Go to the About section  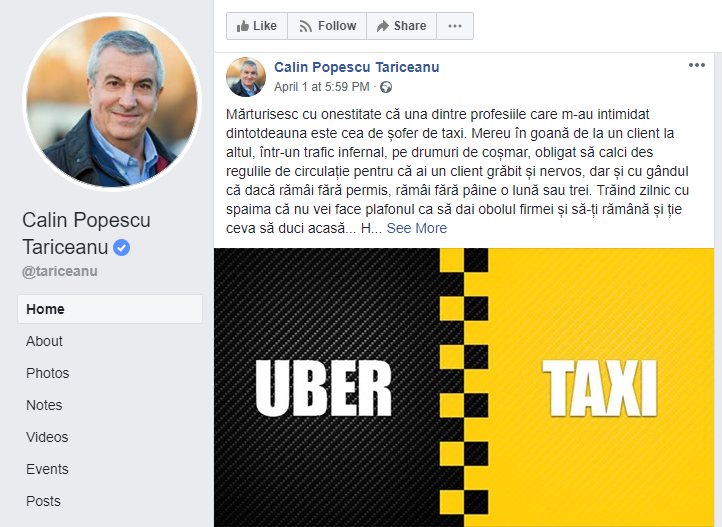pos(44,341)
